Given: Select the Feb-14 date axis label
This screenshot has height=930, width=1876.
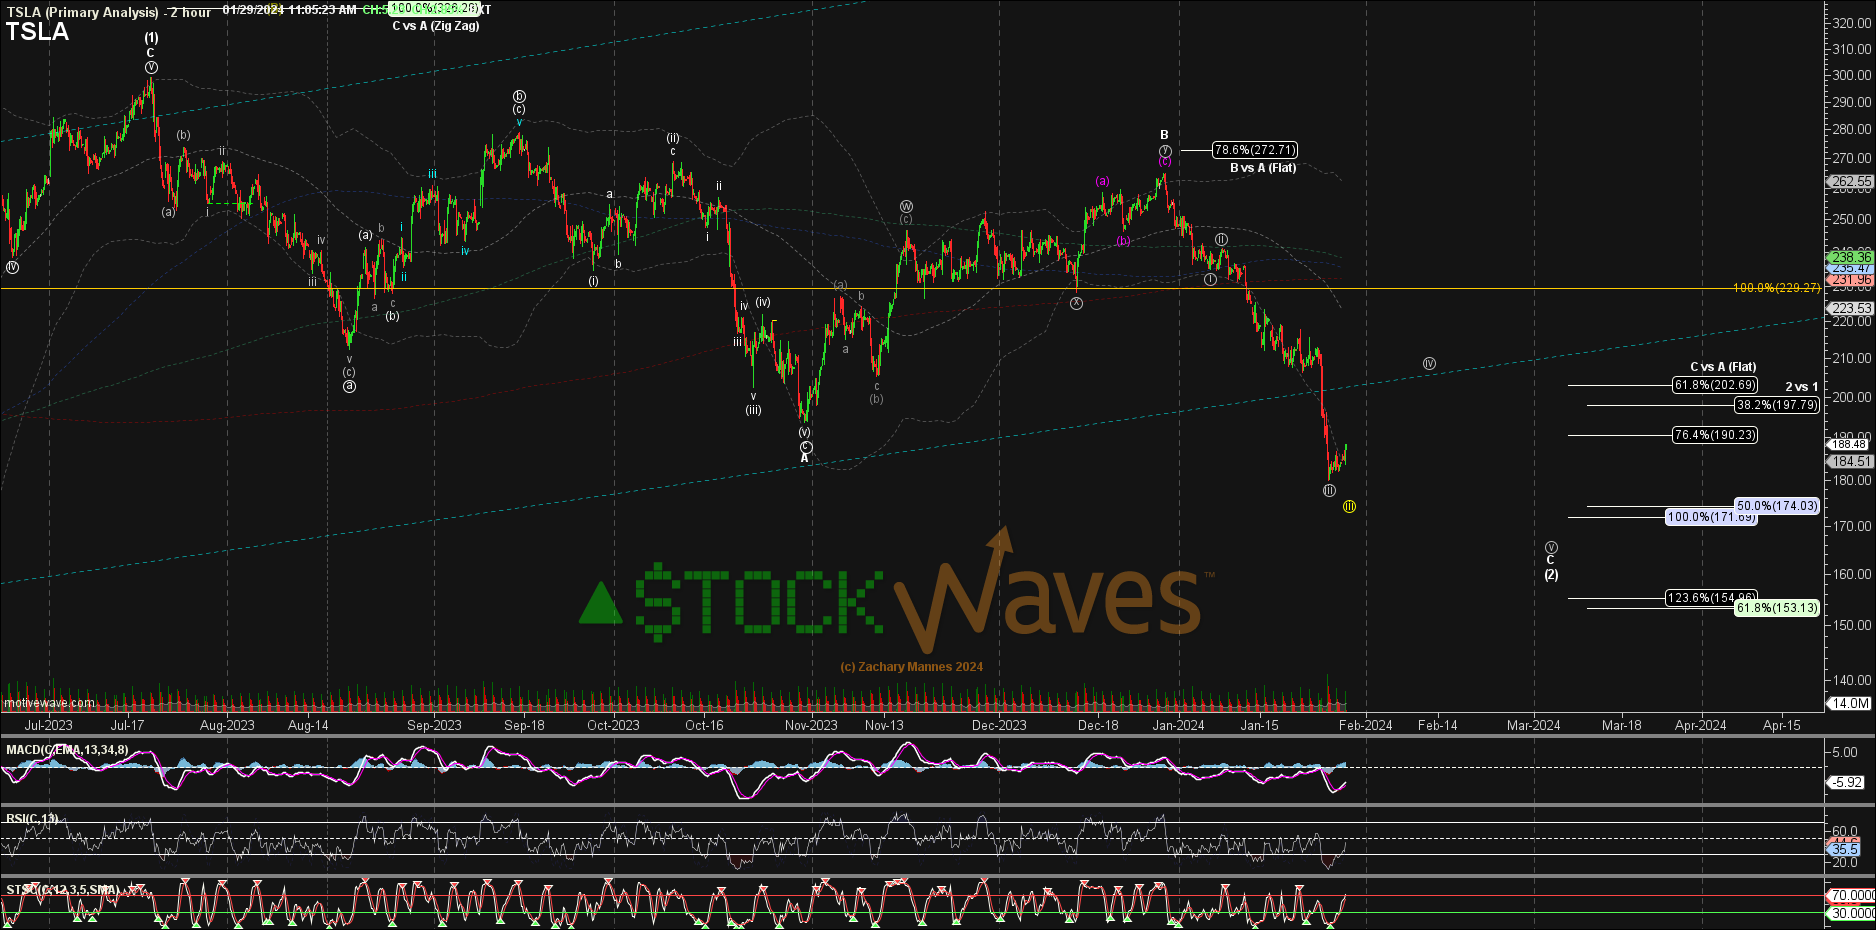Looking at the screenshot, I should point(1438,725).
